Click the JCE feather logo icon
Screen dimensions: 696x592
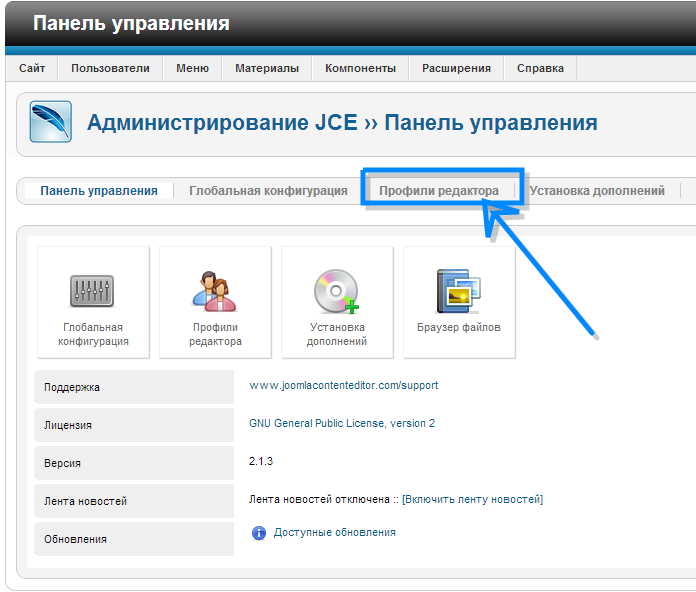[x=50, y=123]
